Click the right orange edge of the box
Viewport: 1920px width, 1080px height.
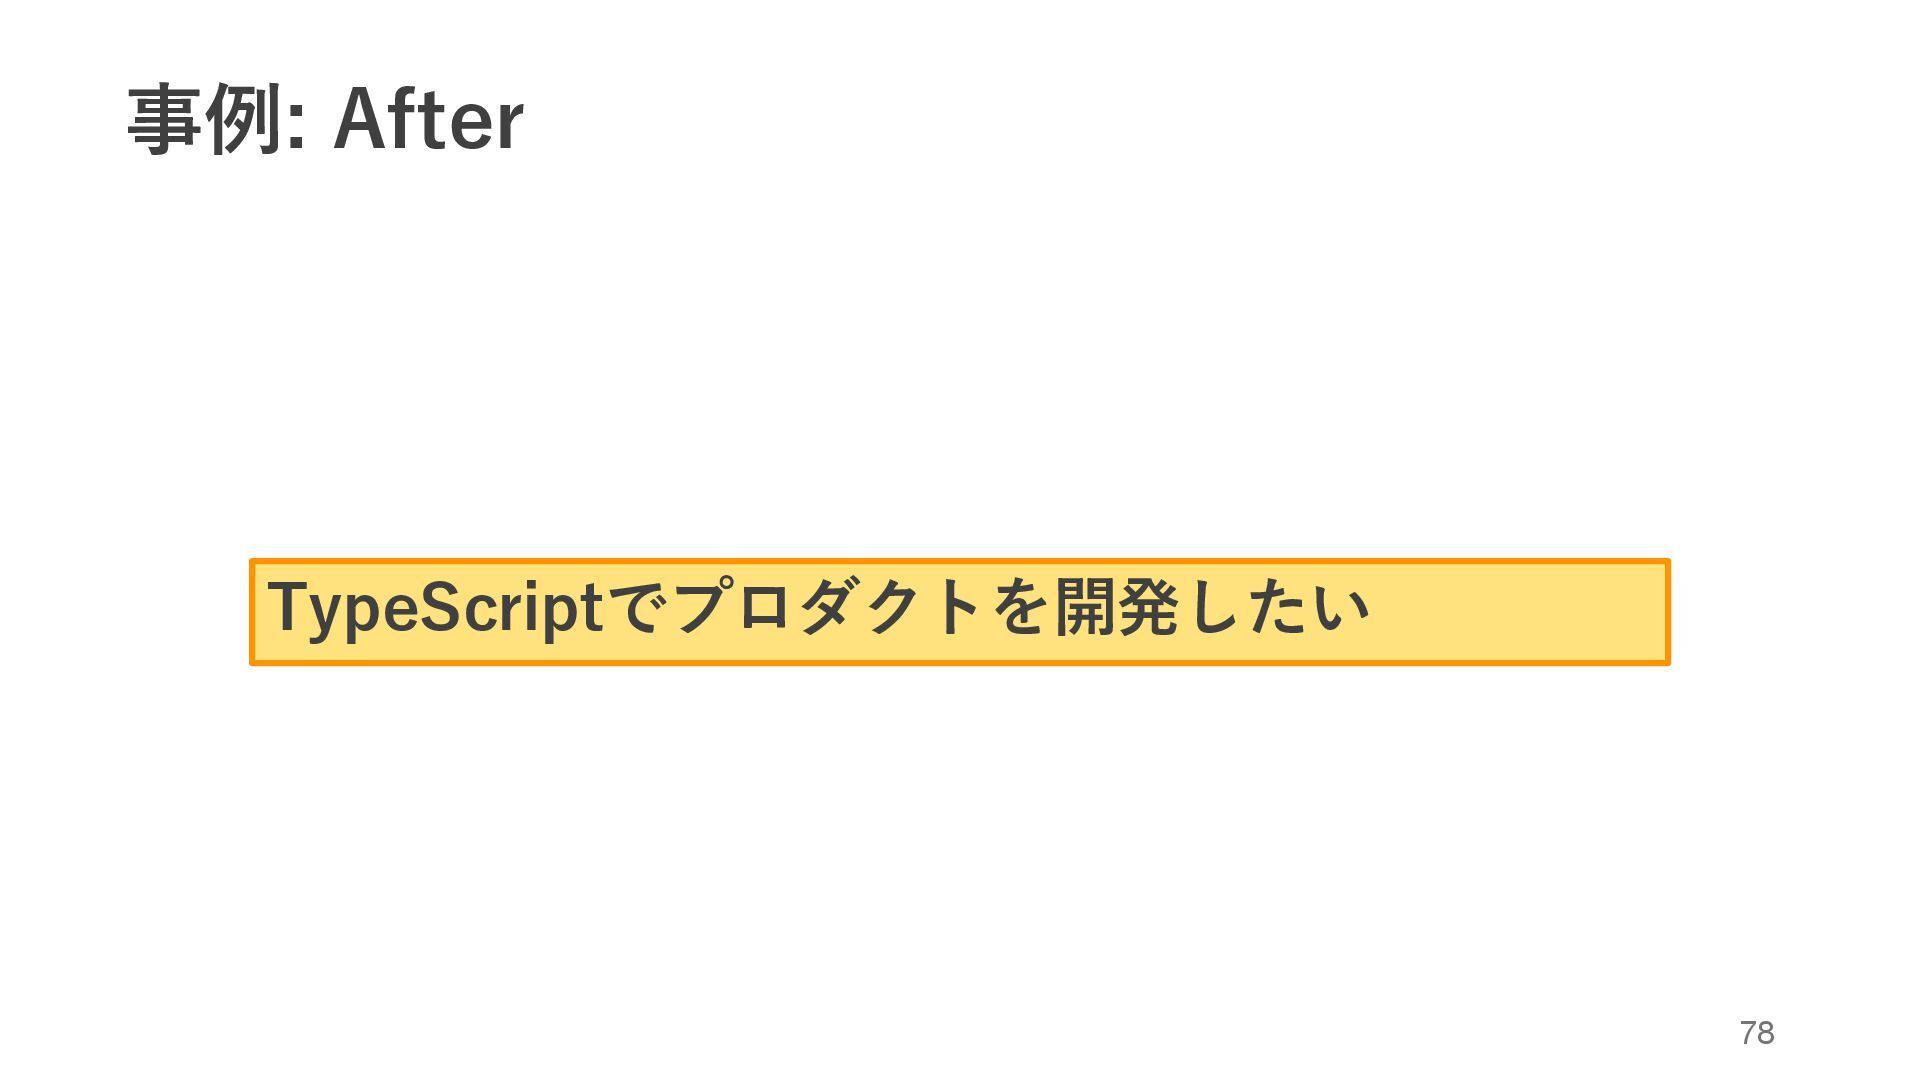1668,612
